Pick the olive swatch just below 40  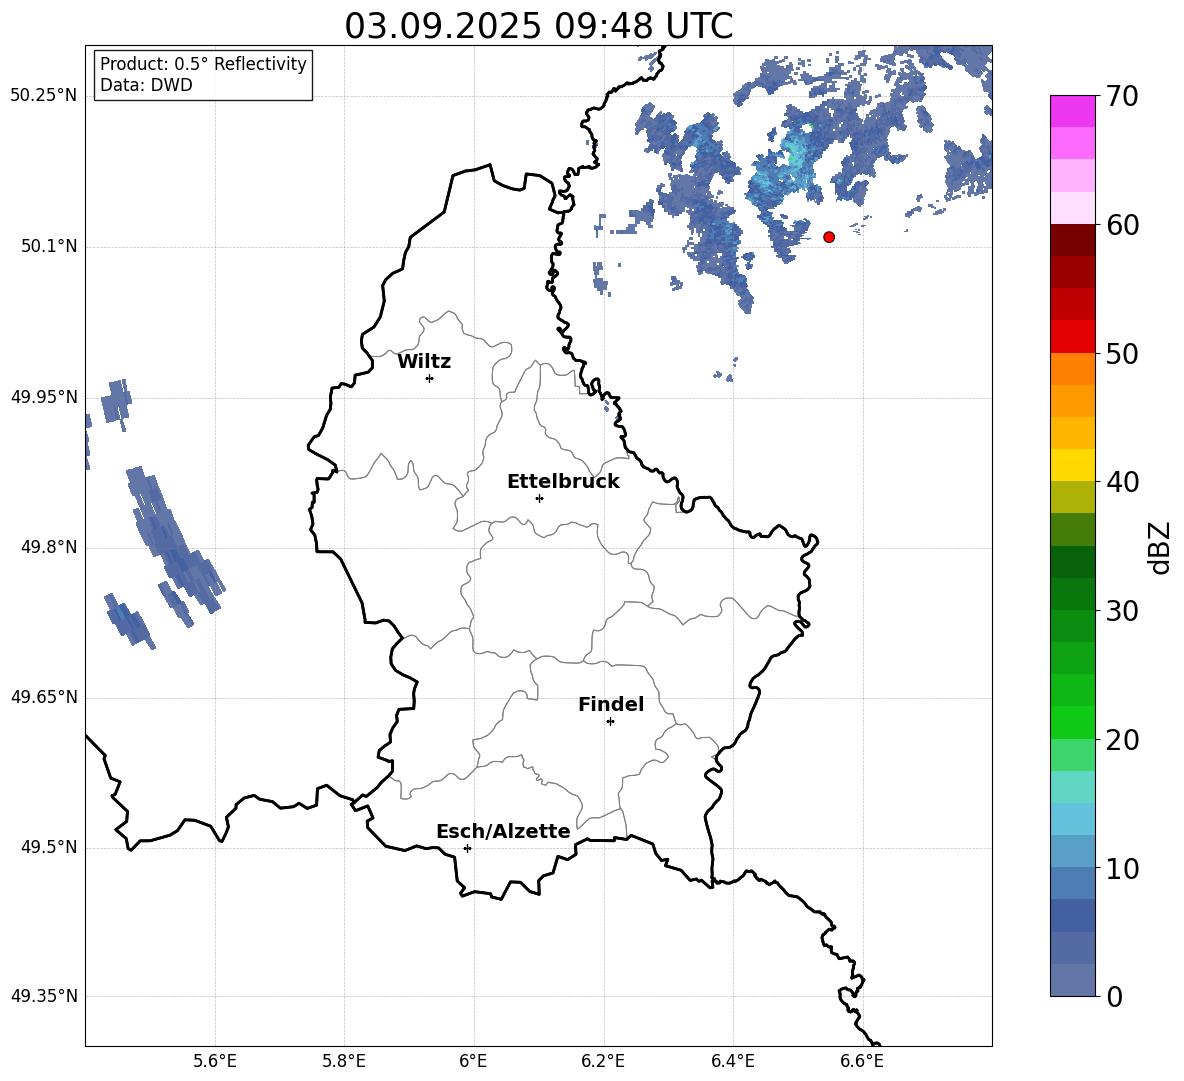coord(1072,497)
